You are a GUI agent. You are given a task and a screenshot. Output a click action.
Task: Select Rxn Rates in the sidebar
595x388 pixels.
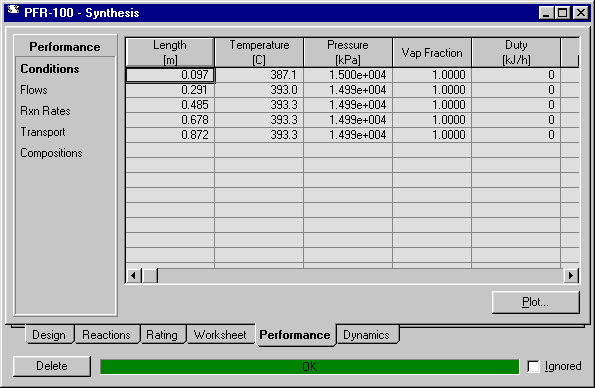45,111
